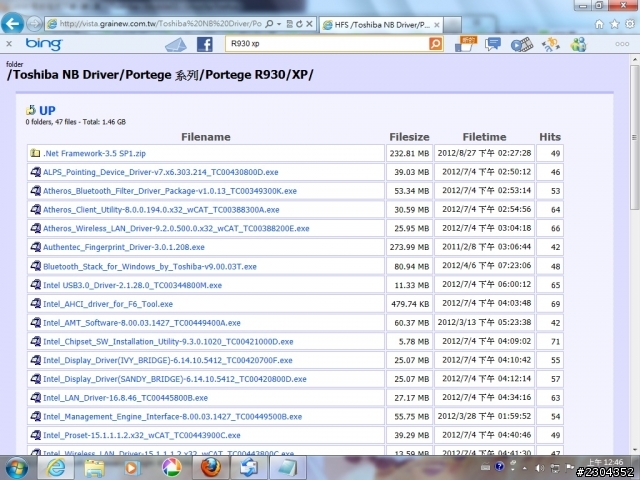Screen dimensions: 640x480
Task: Close the Bing toolbar with its X
Action: tap(9, 44)
